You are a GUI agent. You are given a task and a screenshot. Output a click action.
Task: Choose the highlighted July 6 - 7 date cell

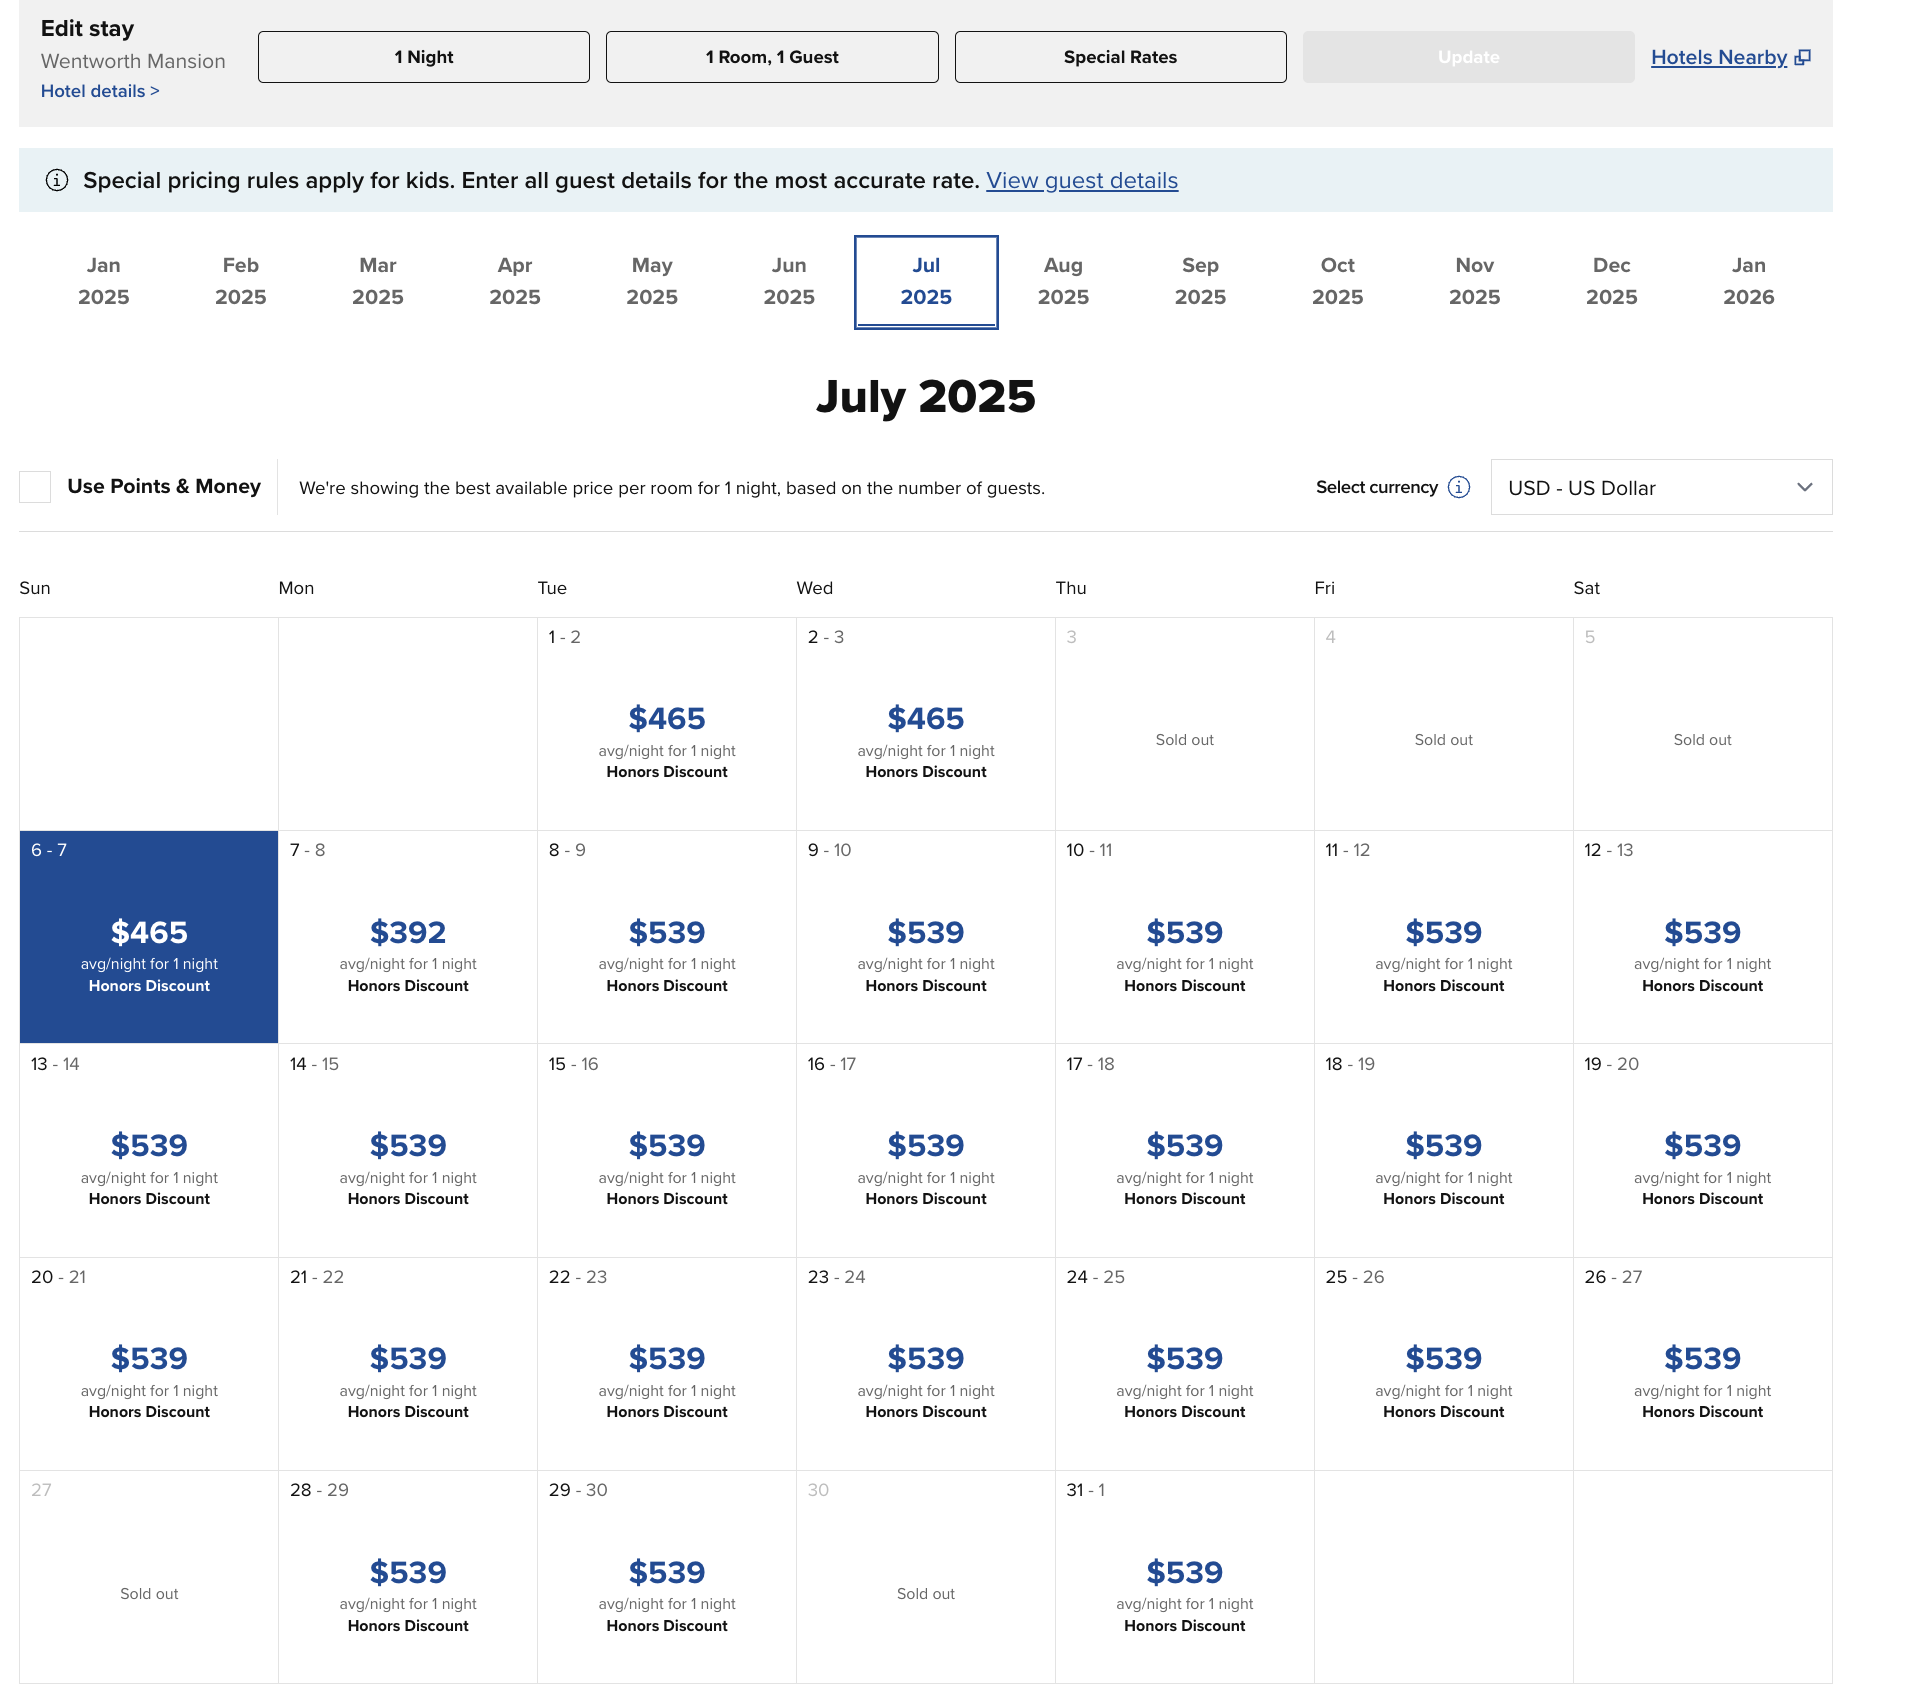click(x=149, y=937)
